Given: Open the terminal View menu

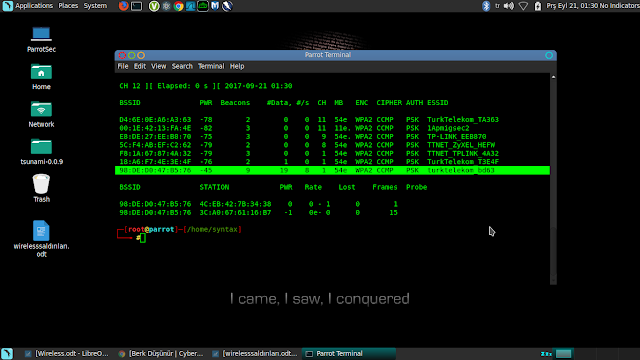Looking at the screenshot, I should 158,66.
